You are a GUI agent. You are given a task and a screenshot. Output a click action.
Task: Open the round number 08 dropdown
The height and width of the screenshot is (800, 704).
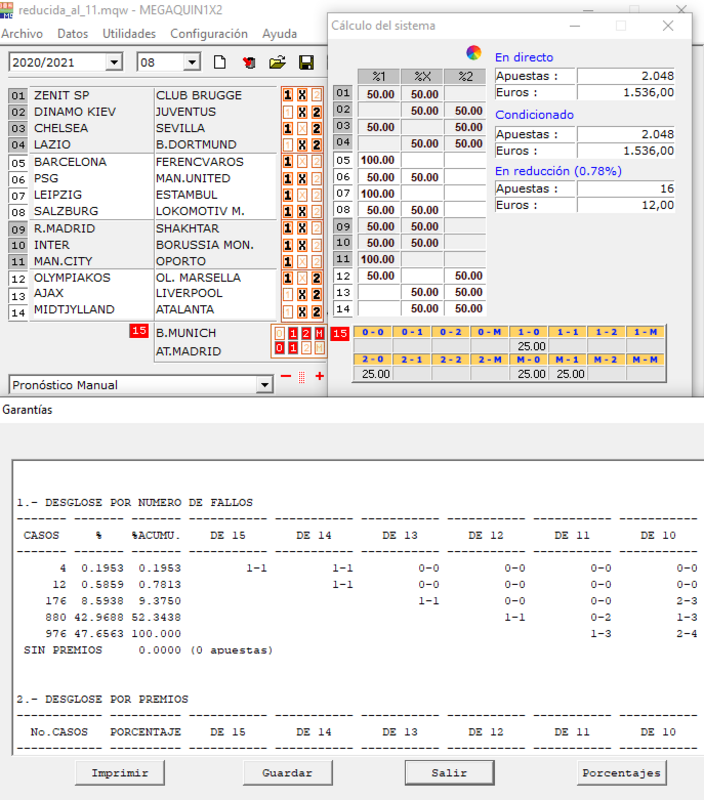(192, 62)
